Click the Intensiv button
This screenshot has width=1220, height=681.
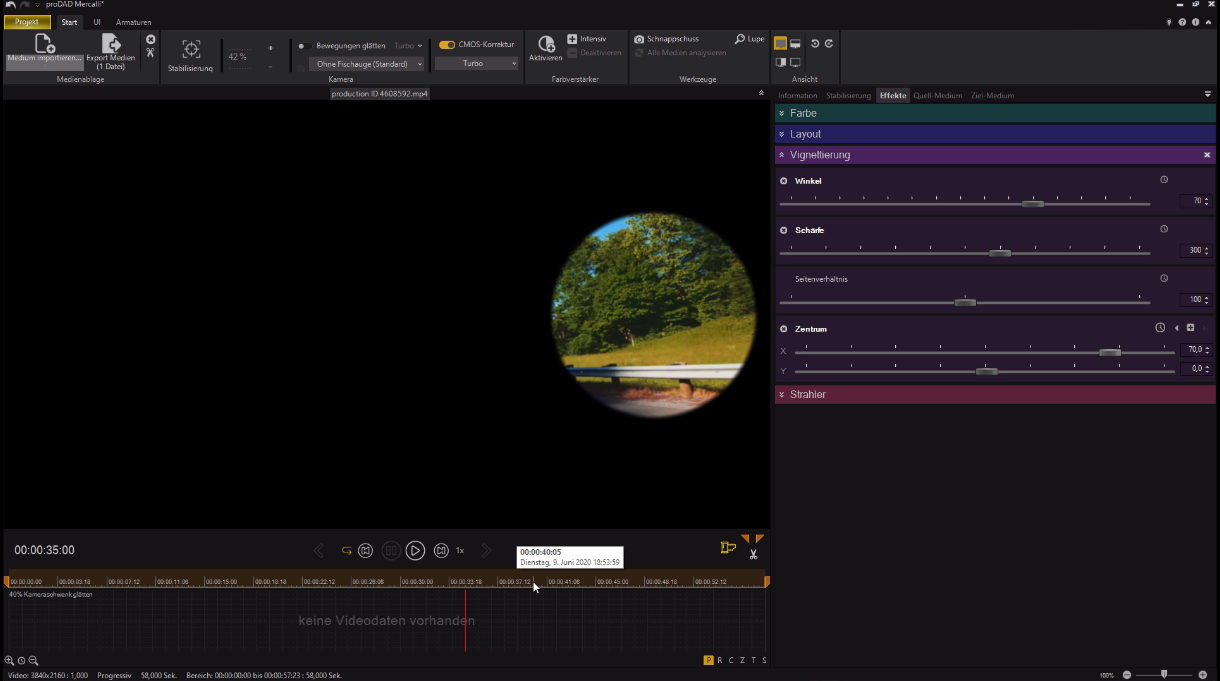(x=587, y=39)
